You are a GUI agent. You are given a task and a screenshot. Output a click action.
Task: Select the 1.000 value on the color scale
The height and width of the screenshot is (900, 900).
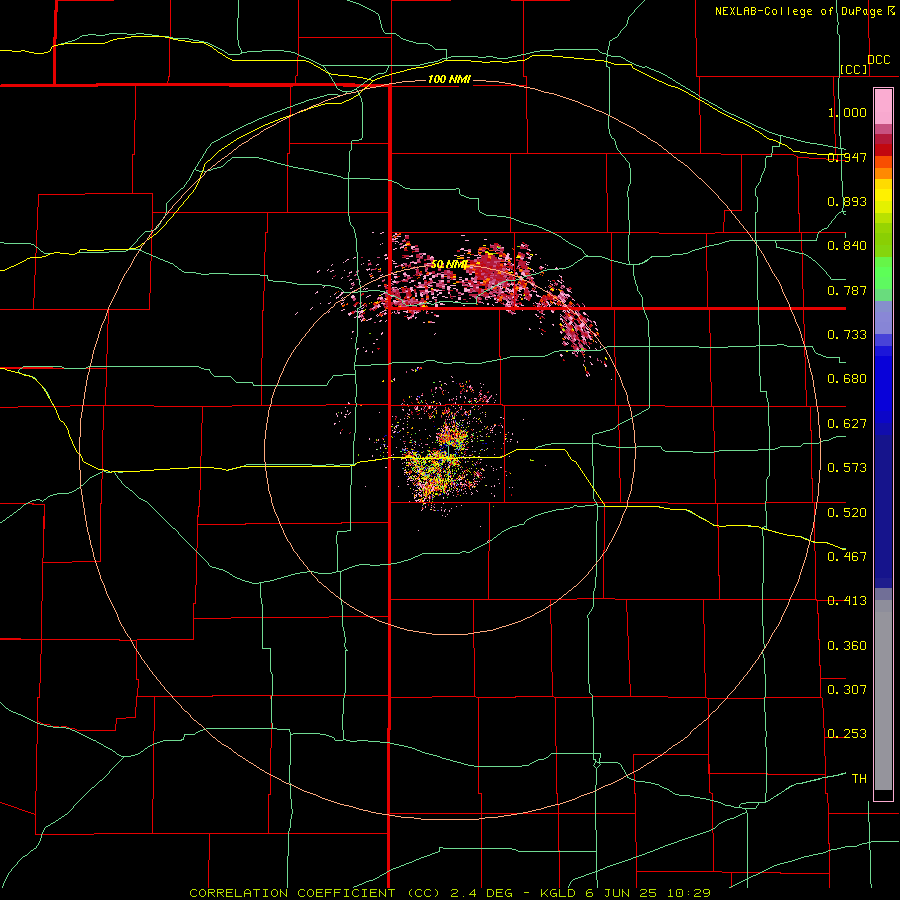pyautogui.click(x=847, y=112)
